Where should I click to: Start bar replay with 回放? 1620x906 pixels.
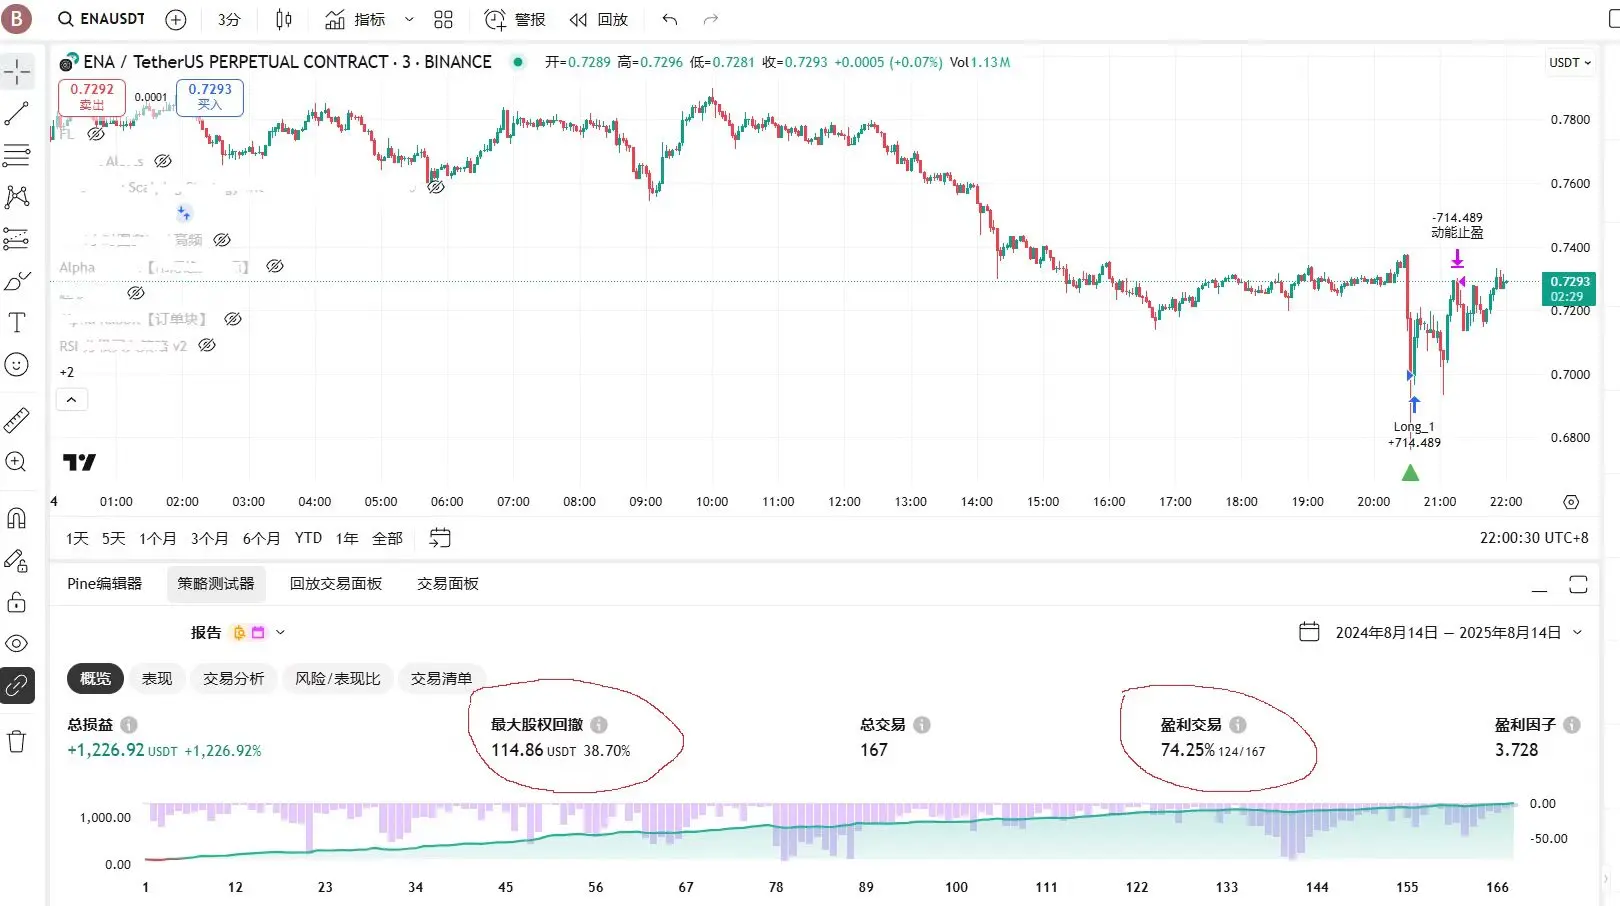point(598,19)
